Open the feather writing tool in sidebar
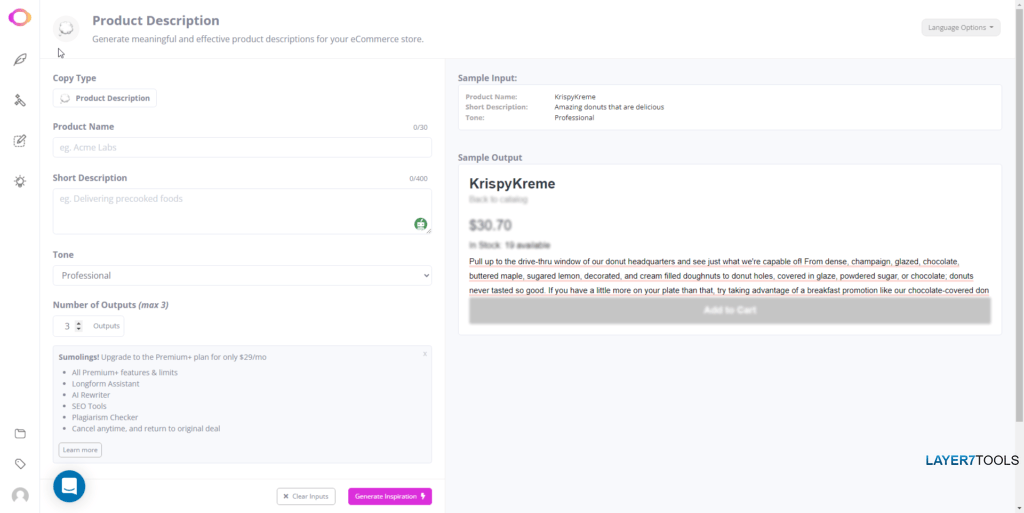Screen dimensions: 1024x513 click(20, 60)
